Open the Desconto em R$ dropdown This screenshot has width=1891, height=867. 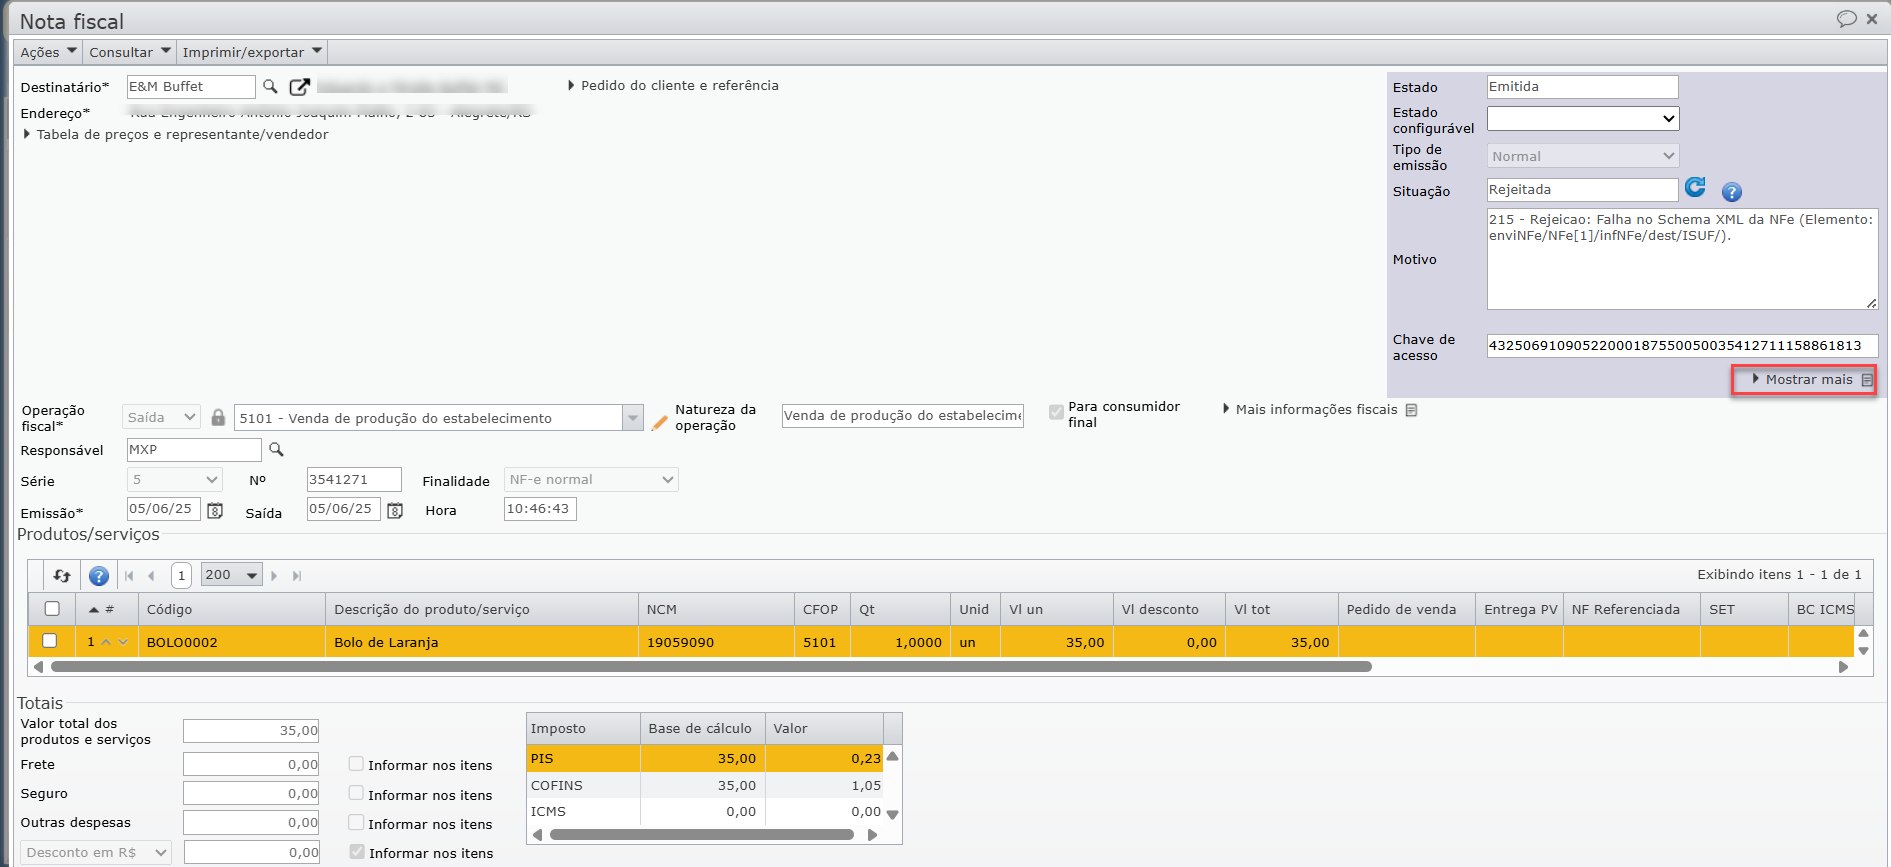pos(96,853)
